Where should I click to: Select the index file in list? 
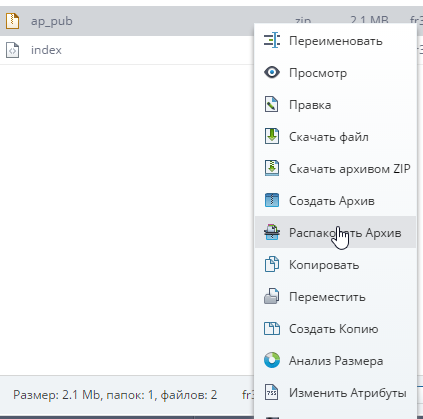point(127,50)
